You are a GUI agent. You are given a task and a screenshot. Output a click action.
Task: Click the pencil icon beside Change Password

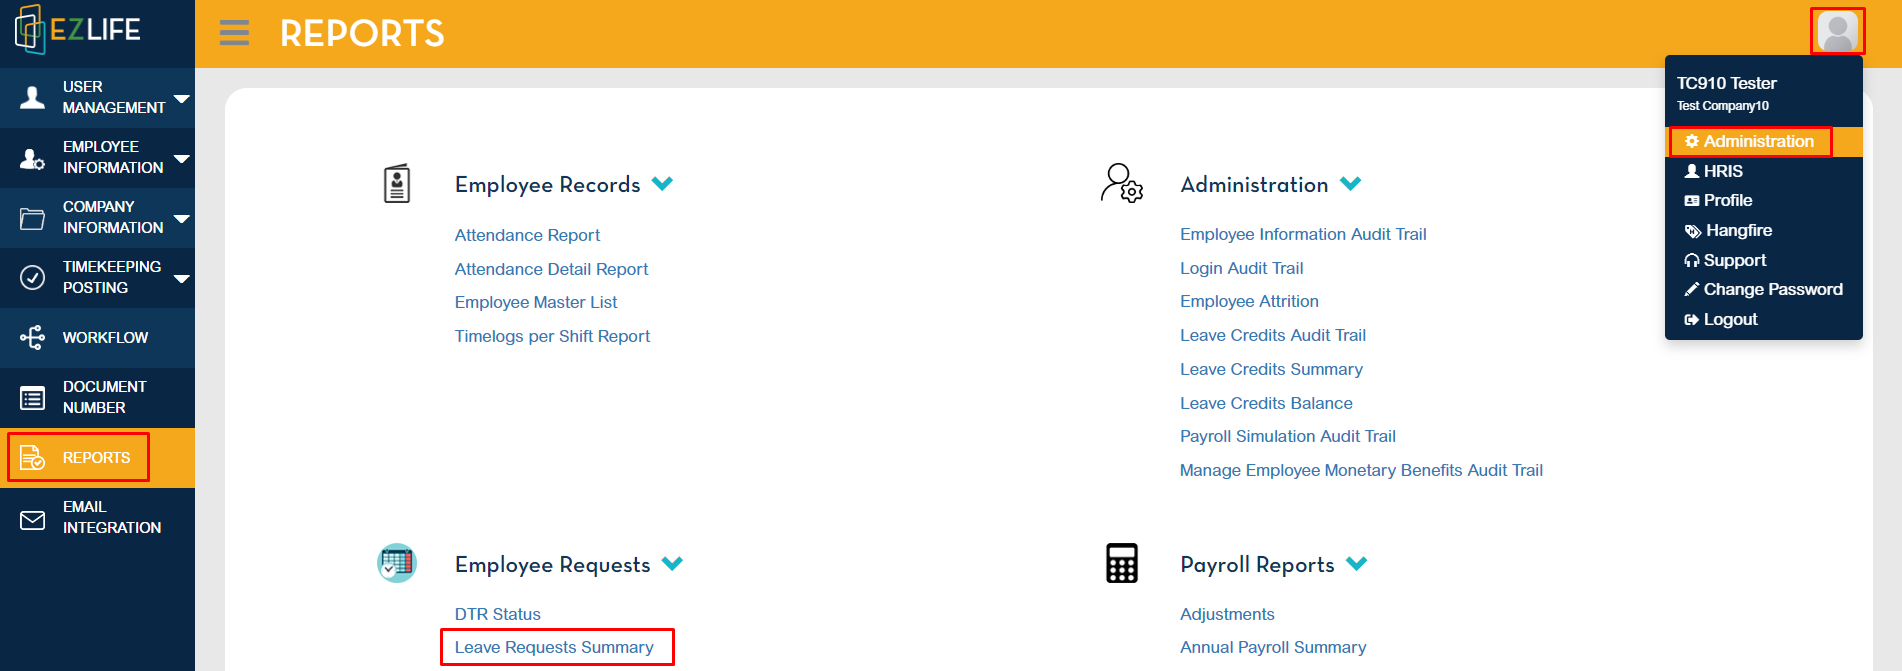coord(1692,289)
